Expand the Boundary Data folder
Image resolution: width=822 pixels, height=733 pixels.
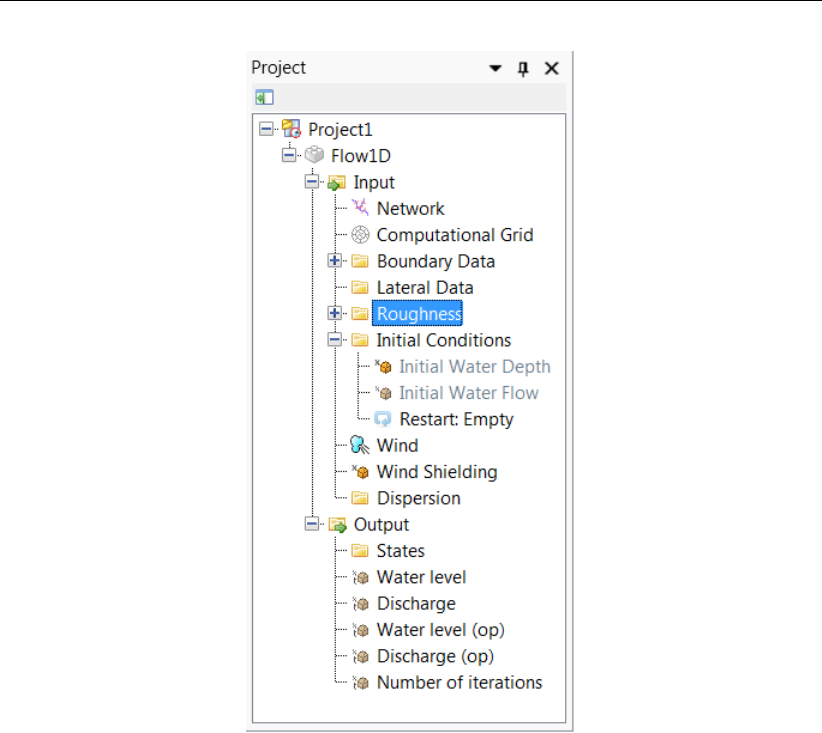point(336,261)
